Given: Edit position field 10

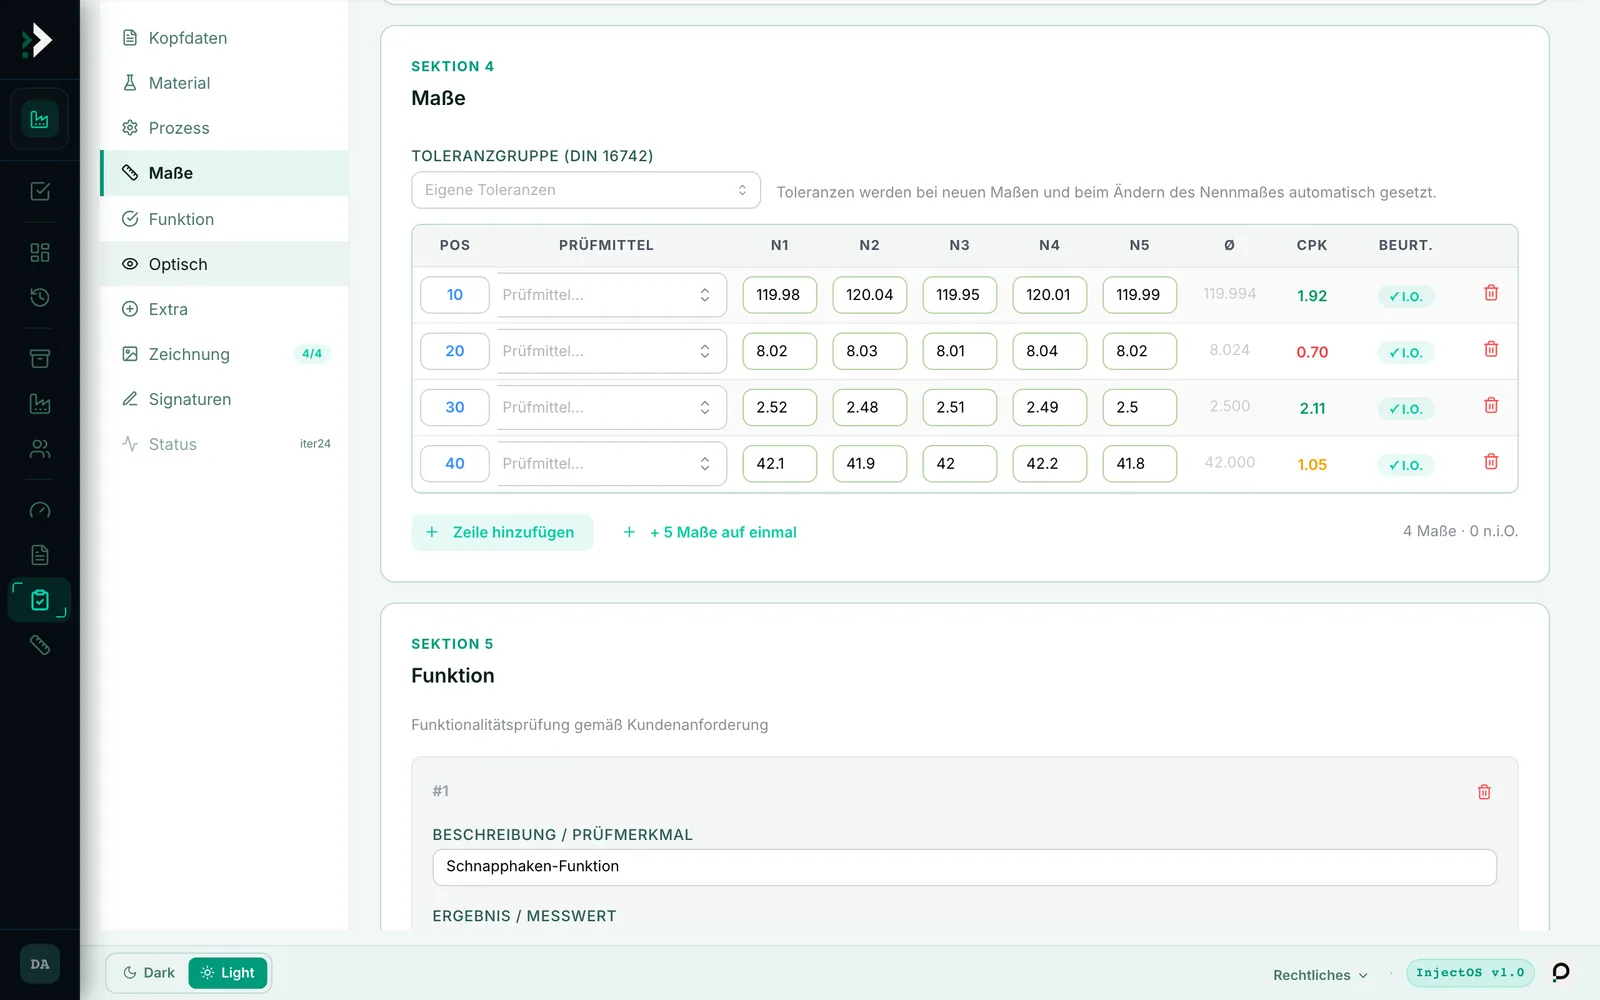Looking at the screenshot, I should [455, 295].
